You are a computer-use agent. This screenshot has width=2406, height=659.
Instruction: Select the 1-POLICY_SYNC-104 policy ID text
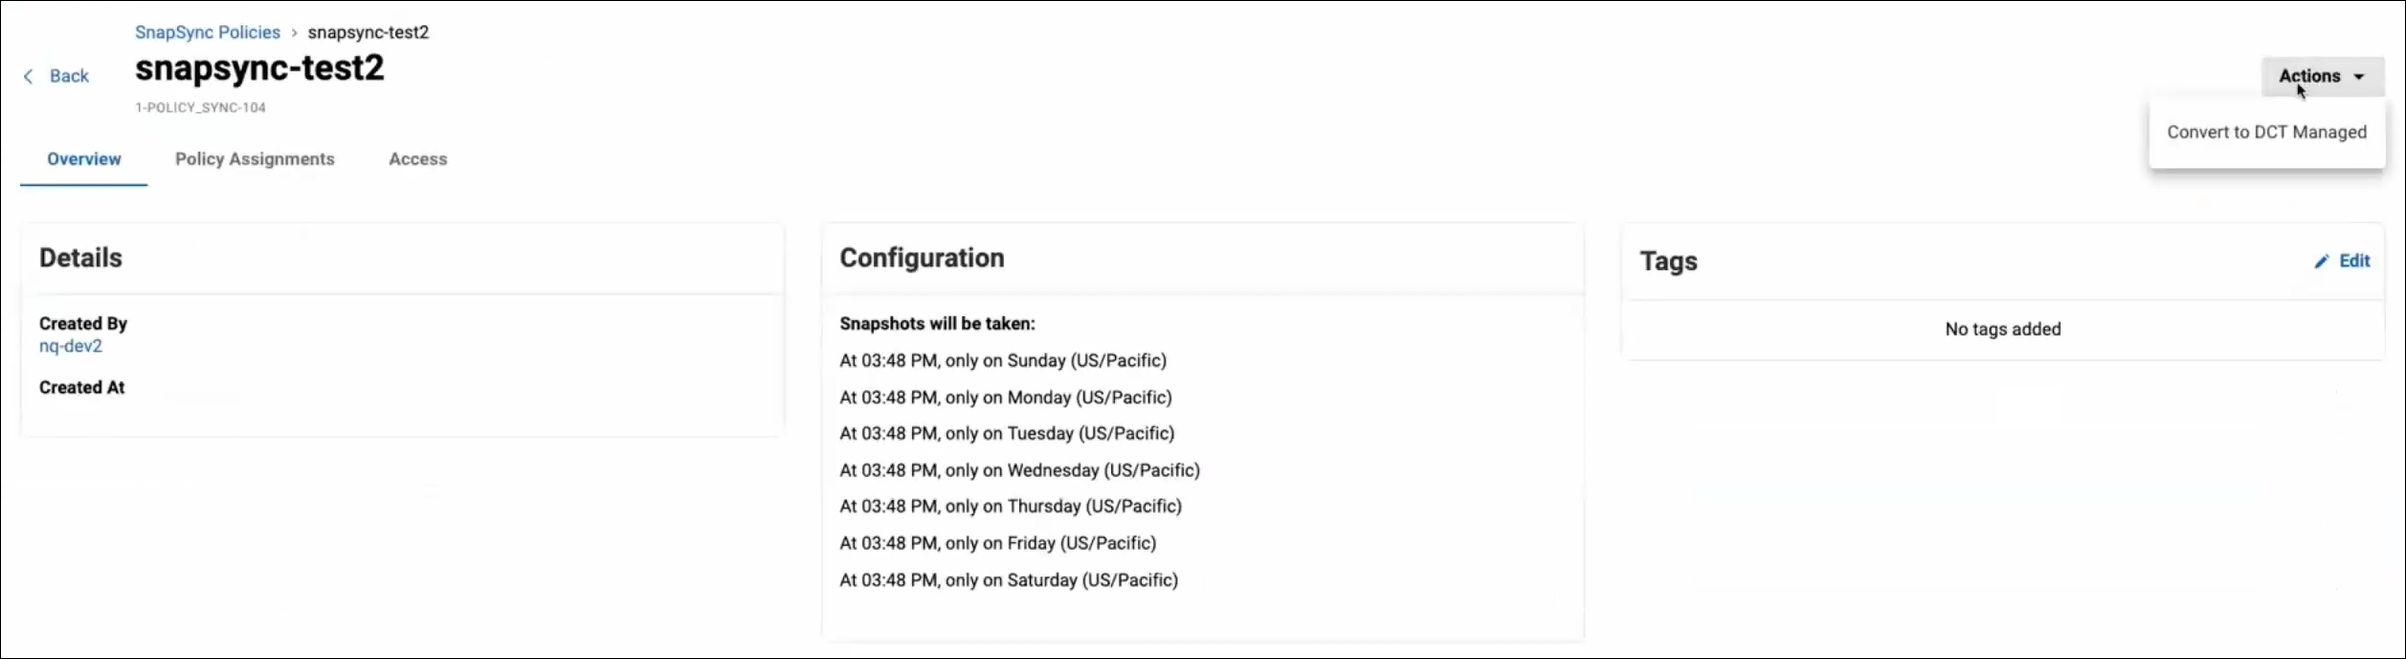[x=200, y=107]
